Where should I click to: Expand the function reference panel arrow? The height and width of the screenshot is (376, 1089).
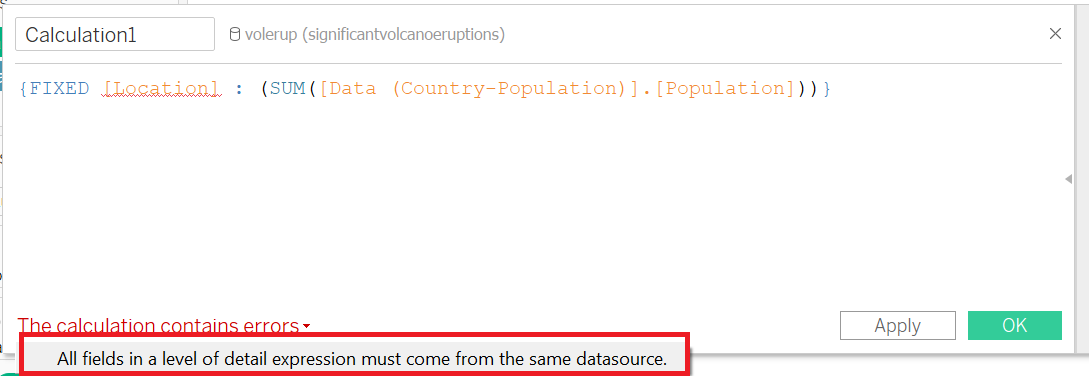point(1068,179)
